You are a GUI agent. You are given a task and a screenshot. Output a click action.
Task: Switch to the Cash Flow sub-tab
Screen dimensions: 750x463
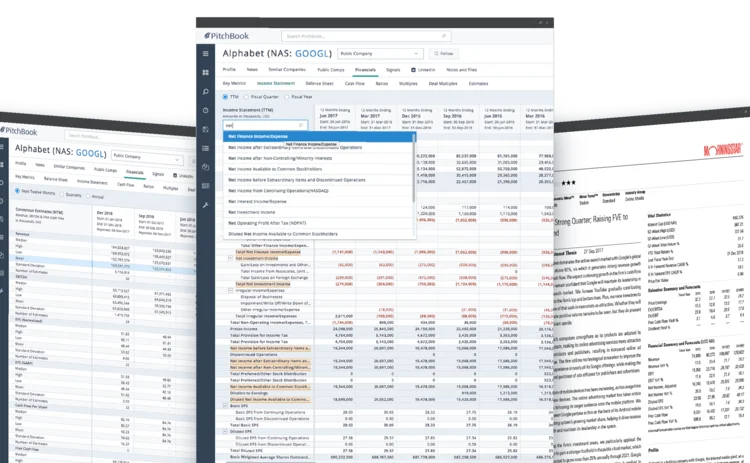click(x=354, y=83)
